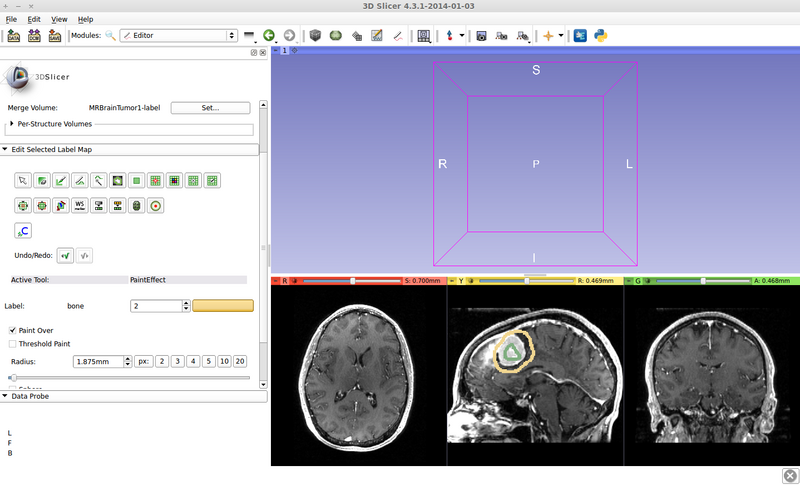The width and height of the screenshot is (800, 485).
Task: Click the Set... merge volume button
Action: (209, 107)
